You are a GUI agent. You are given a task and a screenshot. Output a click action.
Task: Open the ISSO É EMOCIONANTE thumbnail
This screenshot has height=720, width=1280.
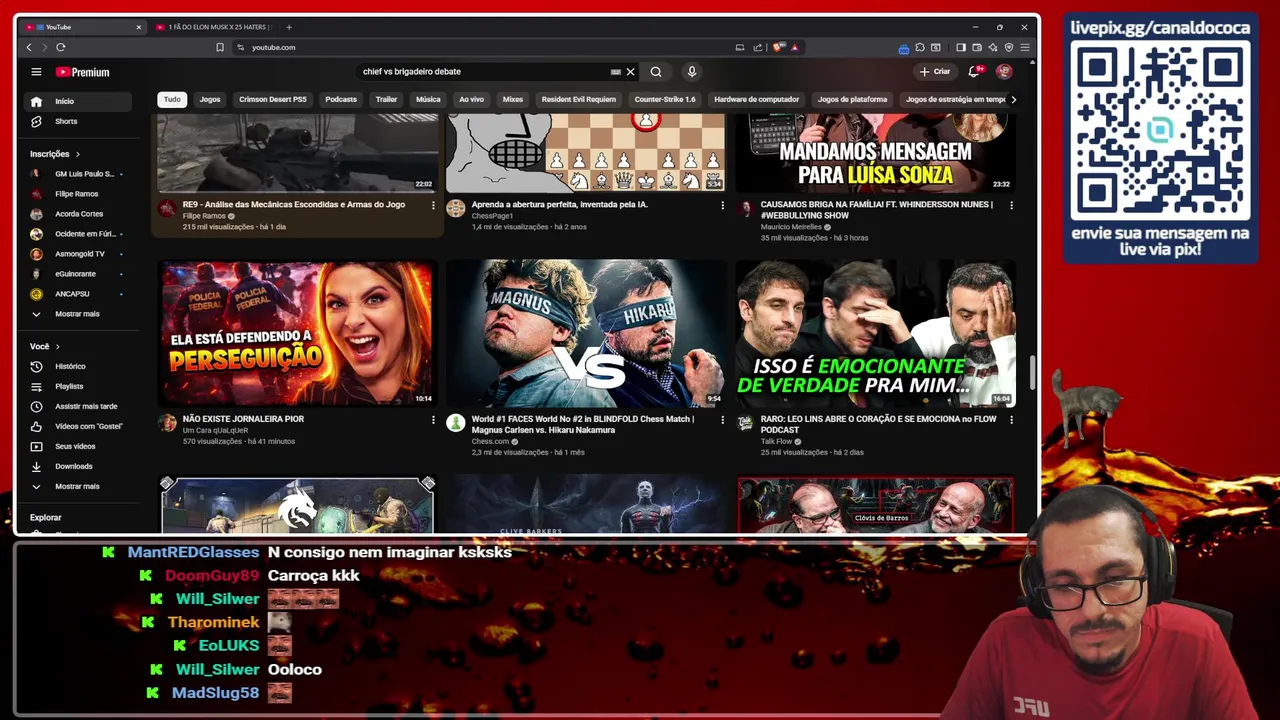pyautogui.click(x=875, y=333)
